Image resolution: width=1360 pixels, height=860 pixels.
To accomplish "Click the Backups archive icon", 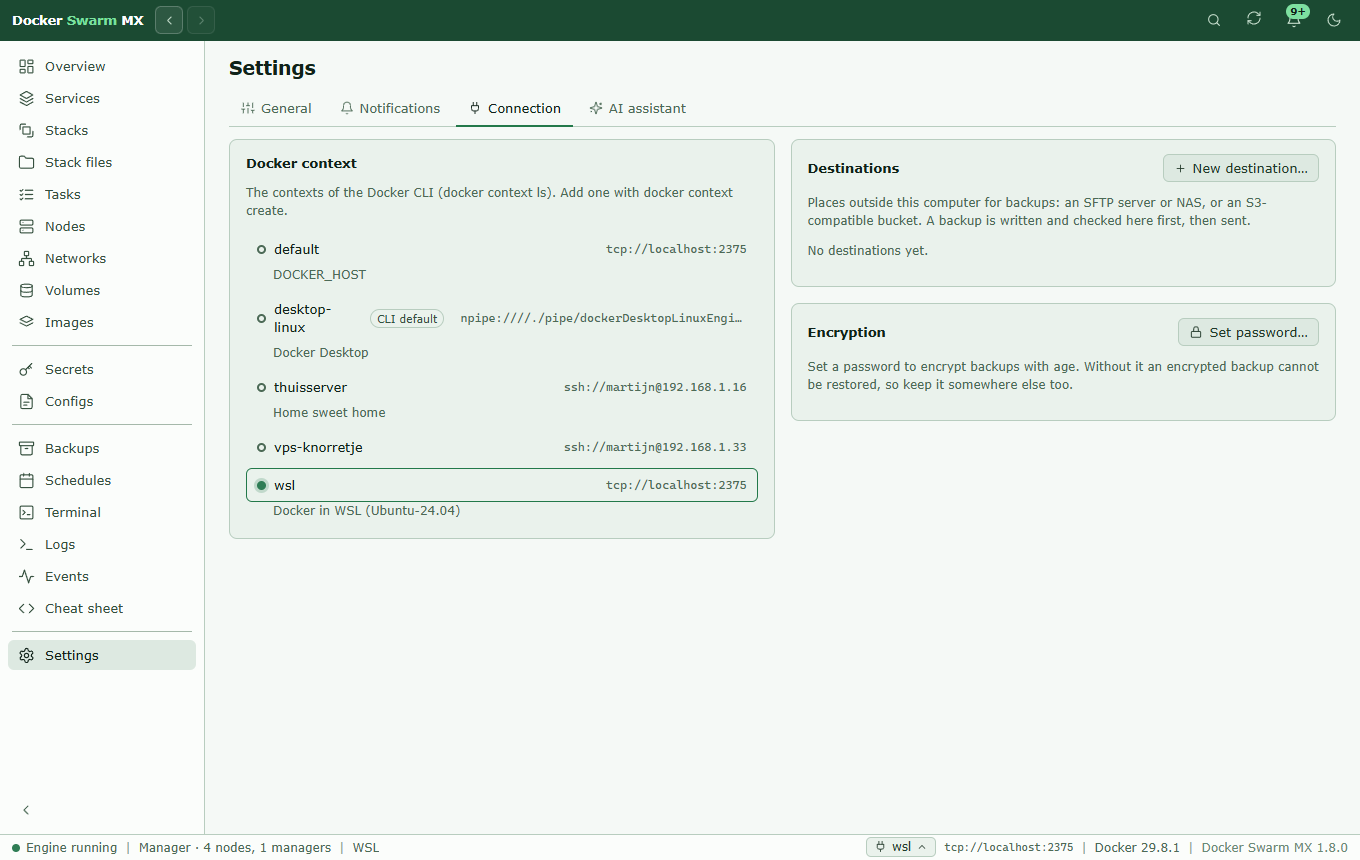I will 27,448.
